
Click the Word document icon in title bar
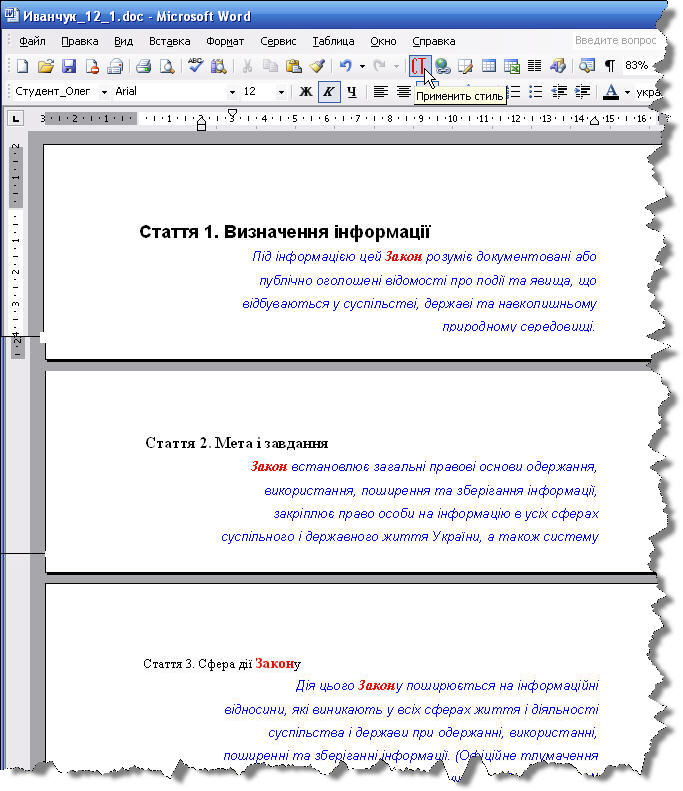[11, 16]
